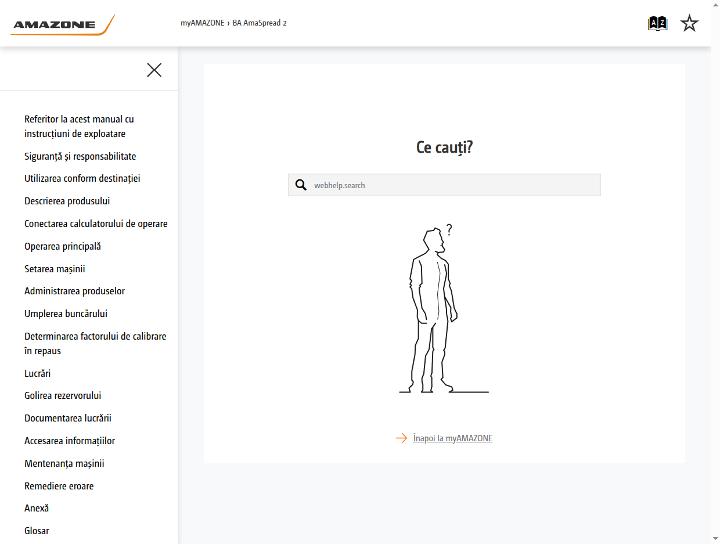The image size is (720, 544).
Task: Go to Descrierea produsului
Action: [x=67, y=201]
